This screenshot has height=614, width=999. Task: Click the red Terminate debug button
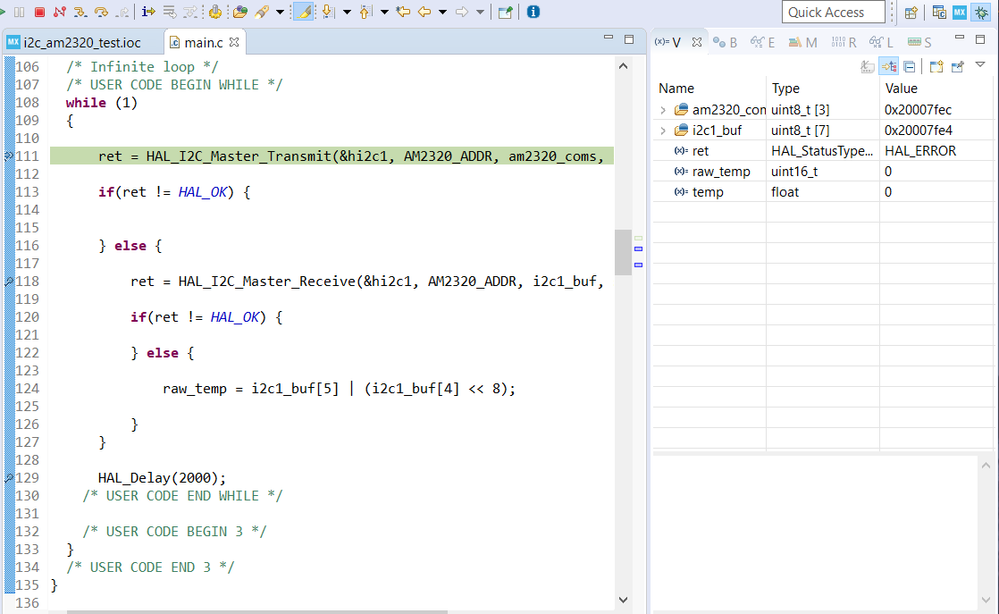point(39,12)
